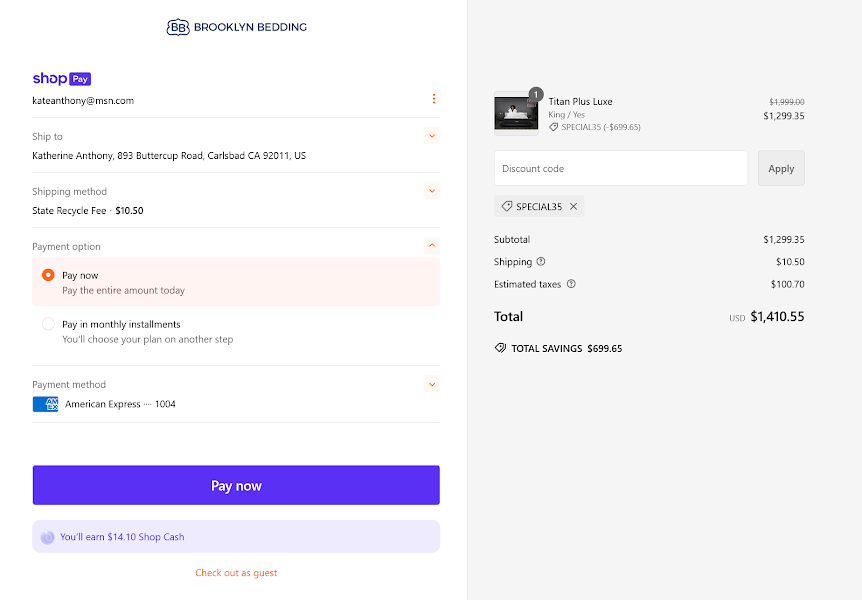
Task: Click the King / Yes variant text
Action: [x=567, y=115]
